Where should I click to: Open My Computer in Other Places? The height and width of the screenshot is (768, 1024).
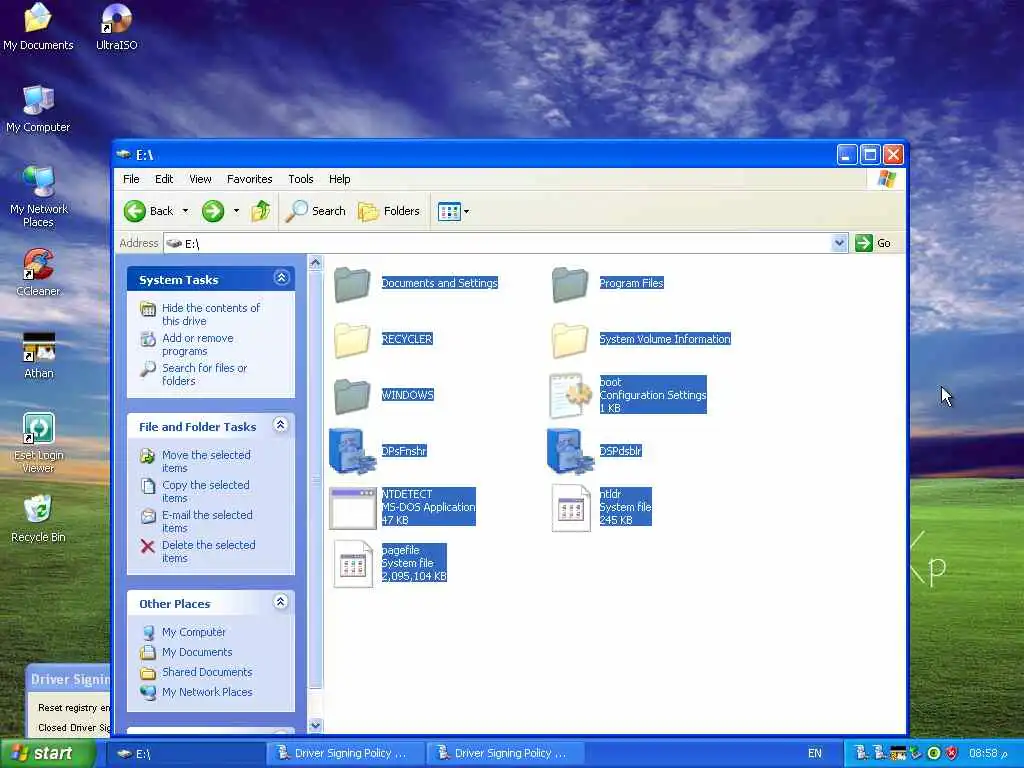[x=193, y=632]
